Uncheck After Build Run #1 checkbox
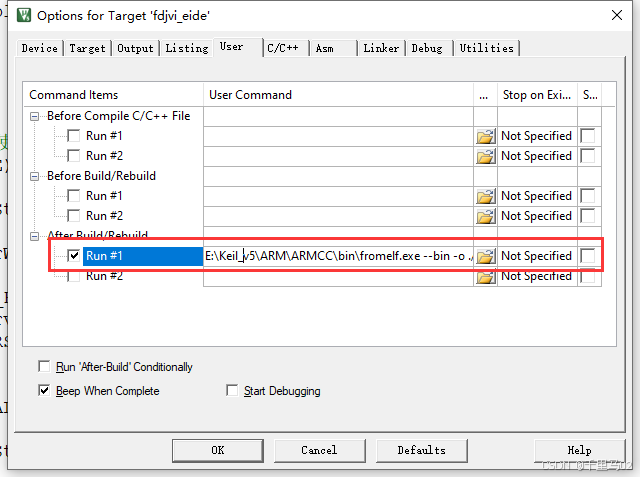Screen dimensions: 640x477 tap(73, 256)
